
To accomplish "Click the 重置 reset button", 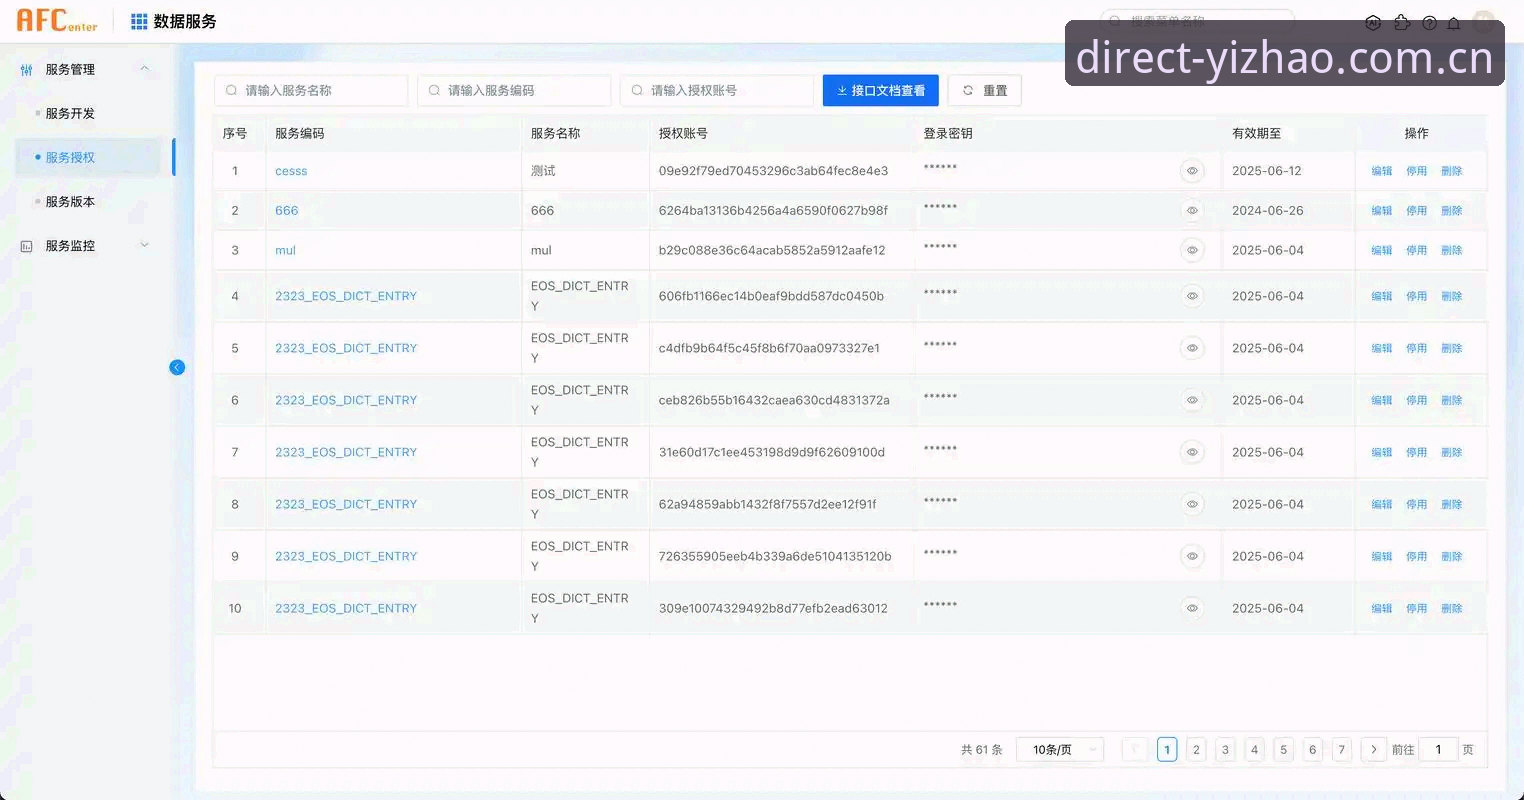I will click(x=985, y=90).
